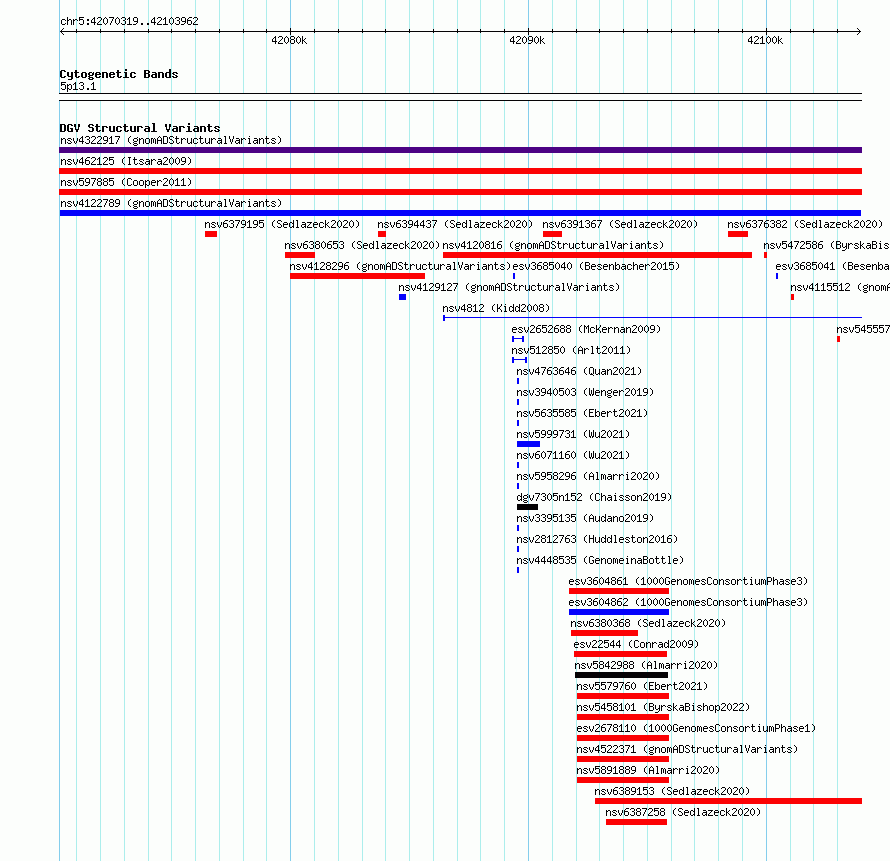Image resolution: width=890 pixels, height=861 pixels.
Task: Click the red nsv4120816 variant bar
Action: [x=597, y=255]
